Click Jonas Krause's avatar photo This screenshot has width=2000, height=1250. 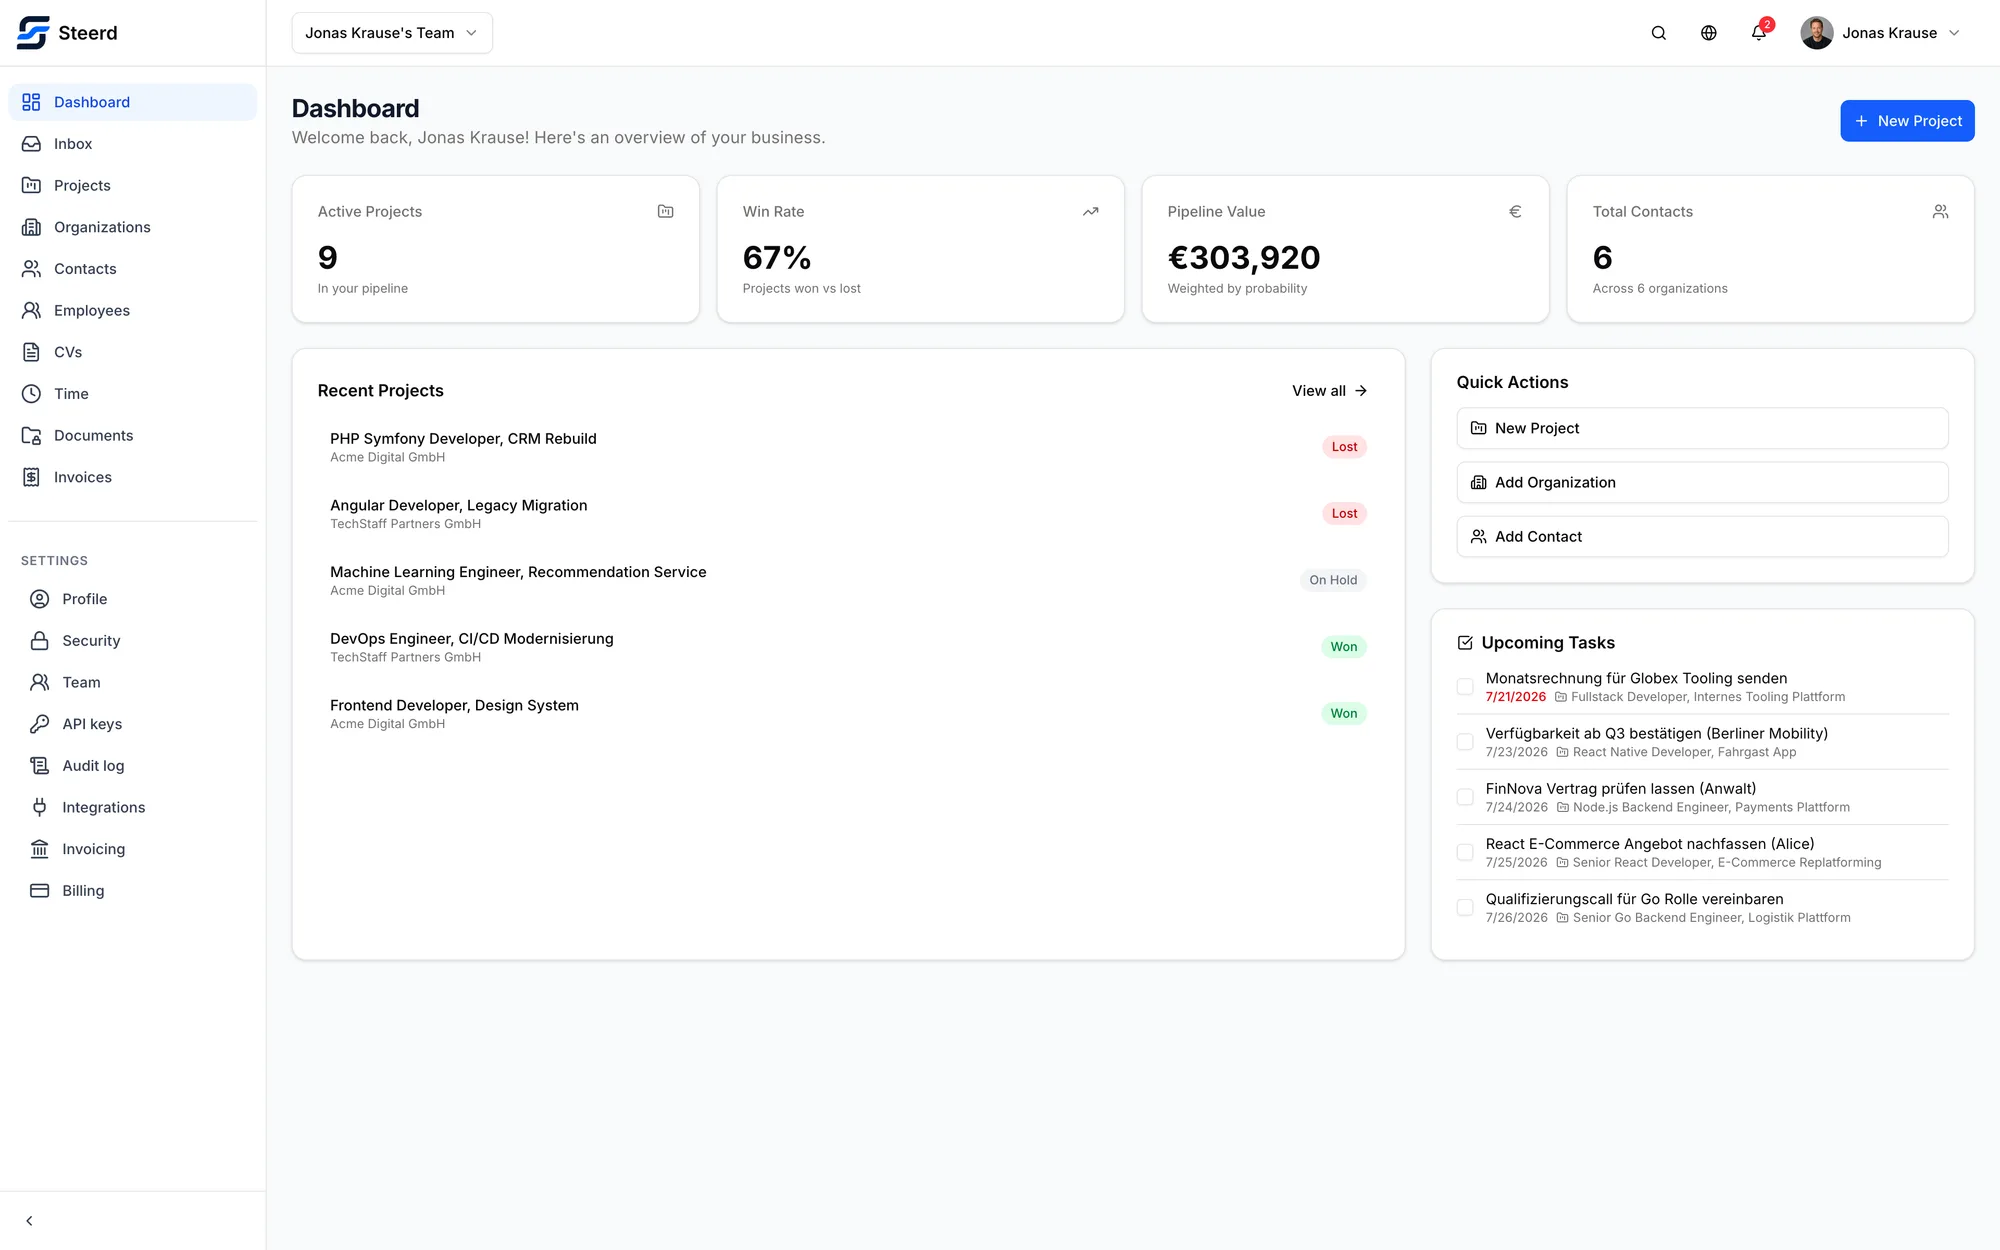pyautogui.click(x=1816, y=33)
